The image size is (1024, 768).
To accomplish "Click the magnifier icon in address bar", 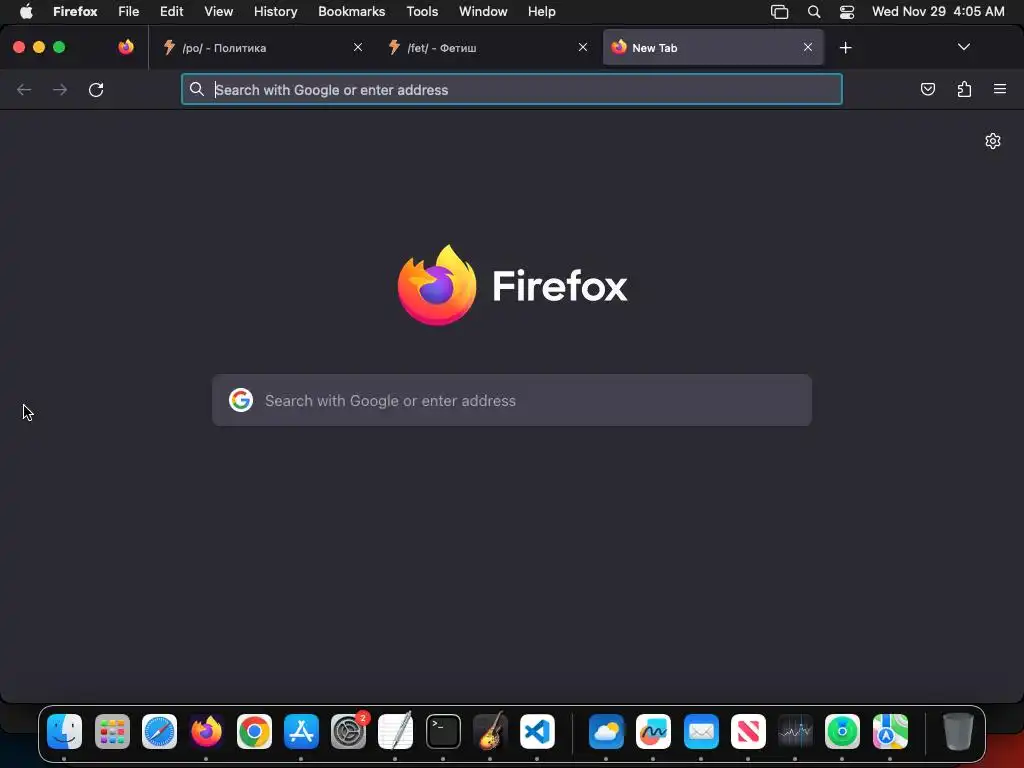I will [197, 89].
